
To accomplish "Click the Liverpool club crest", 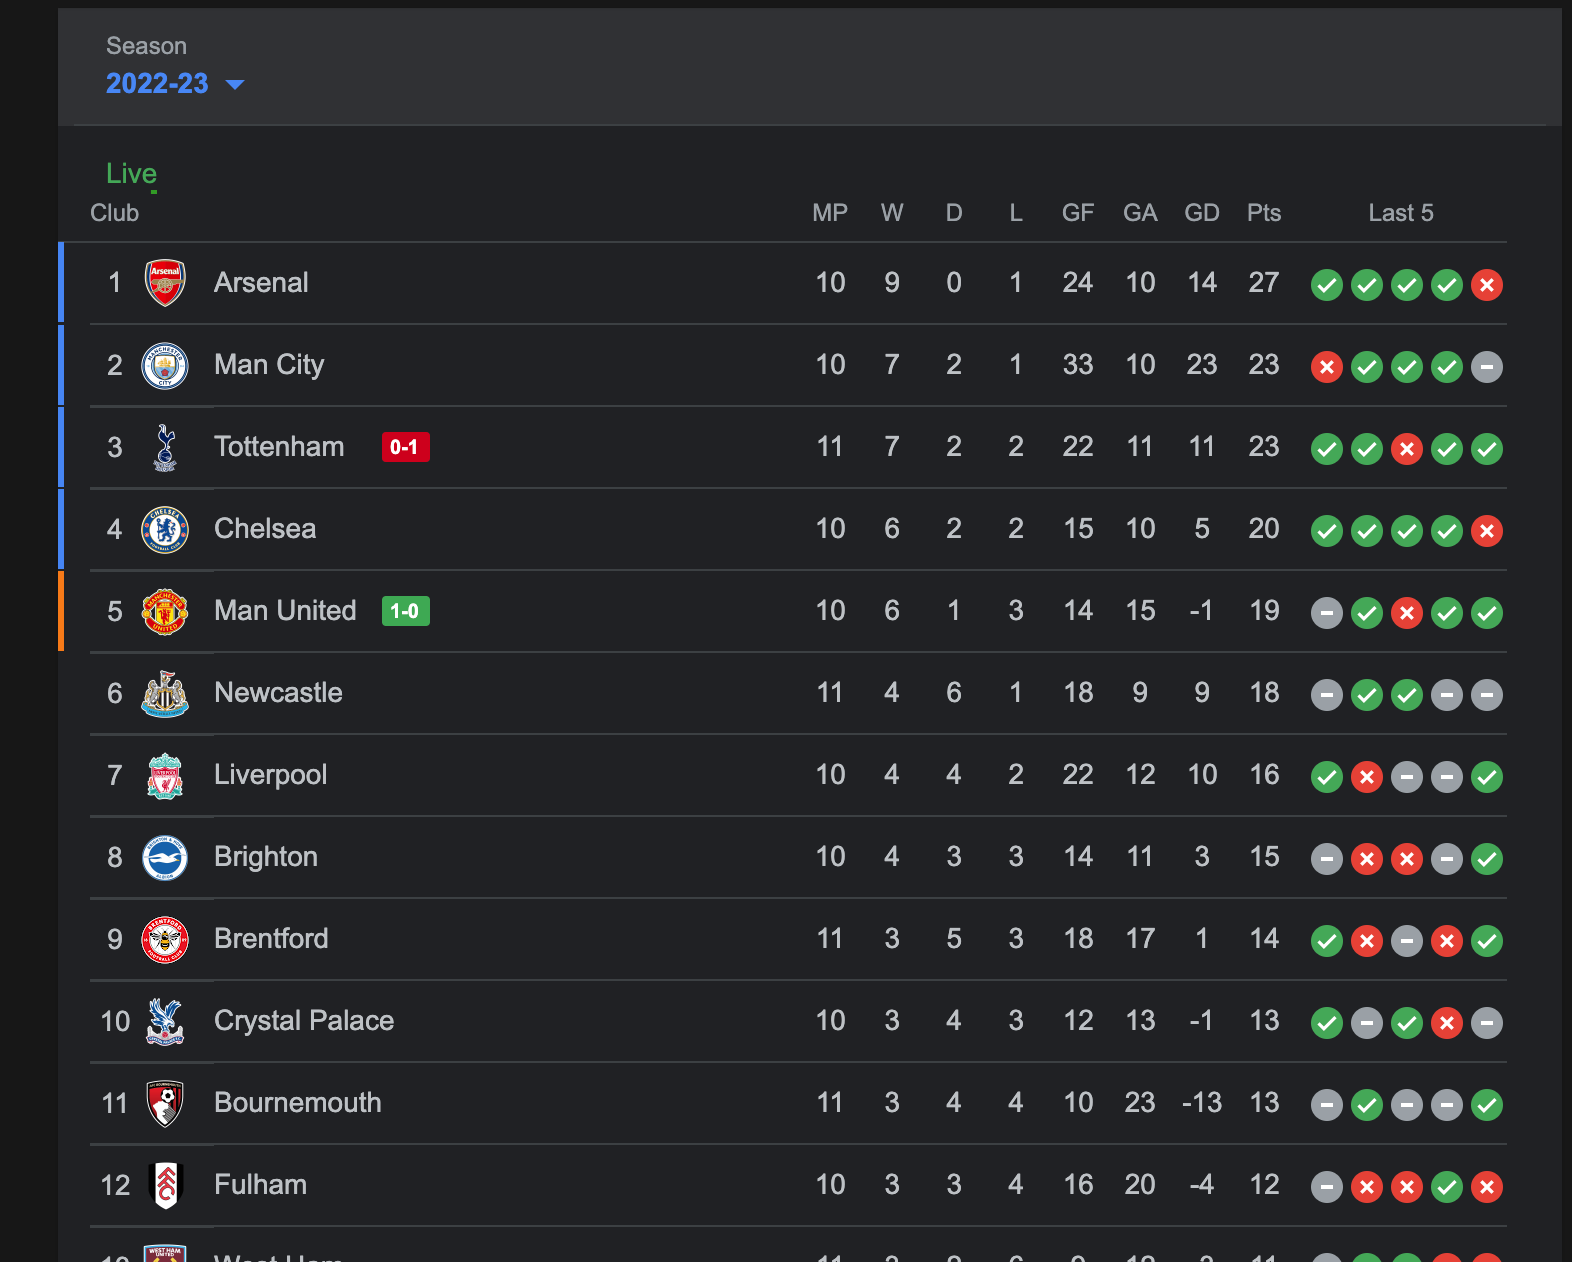I will pyautogui.click(x=165, y=775).
